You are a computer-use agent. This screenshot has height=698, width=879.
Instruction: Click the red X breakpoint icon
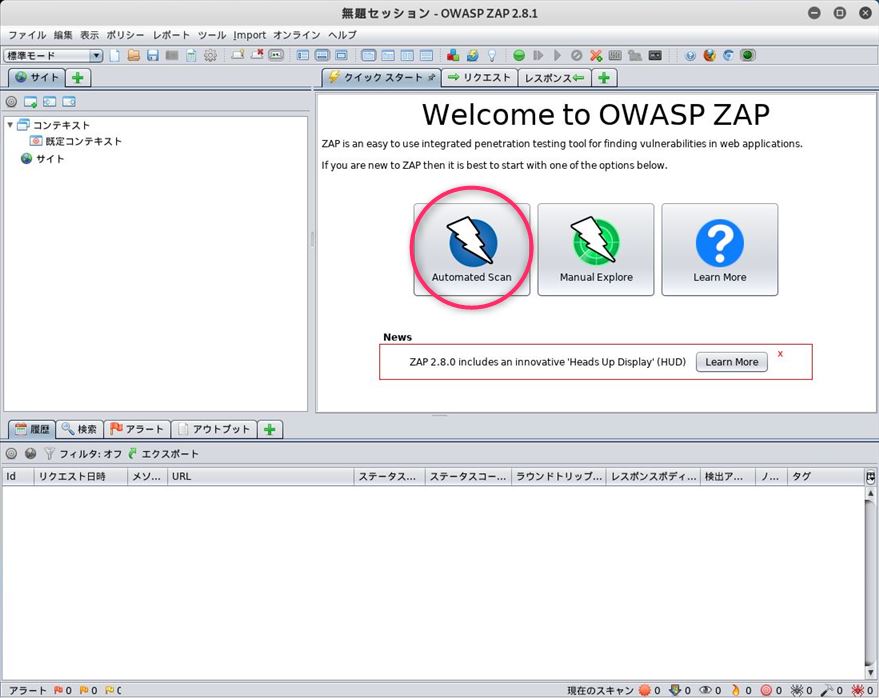pyautogui.click(x=596, y=56)
